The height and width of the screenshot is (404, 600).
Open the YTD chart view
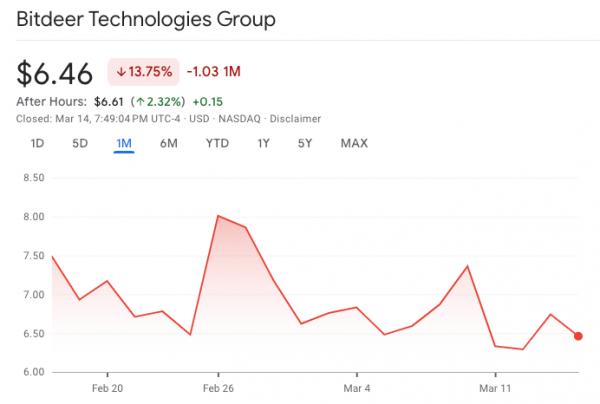(x=217, y=143)
